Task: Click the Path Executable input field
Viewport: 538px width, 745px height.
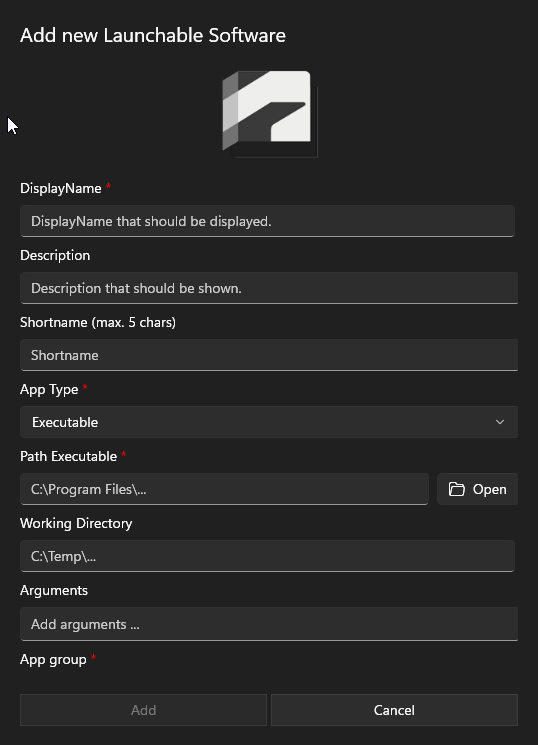Action: [224, 489]
